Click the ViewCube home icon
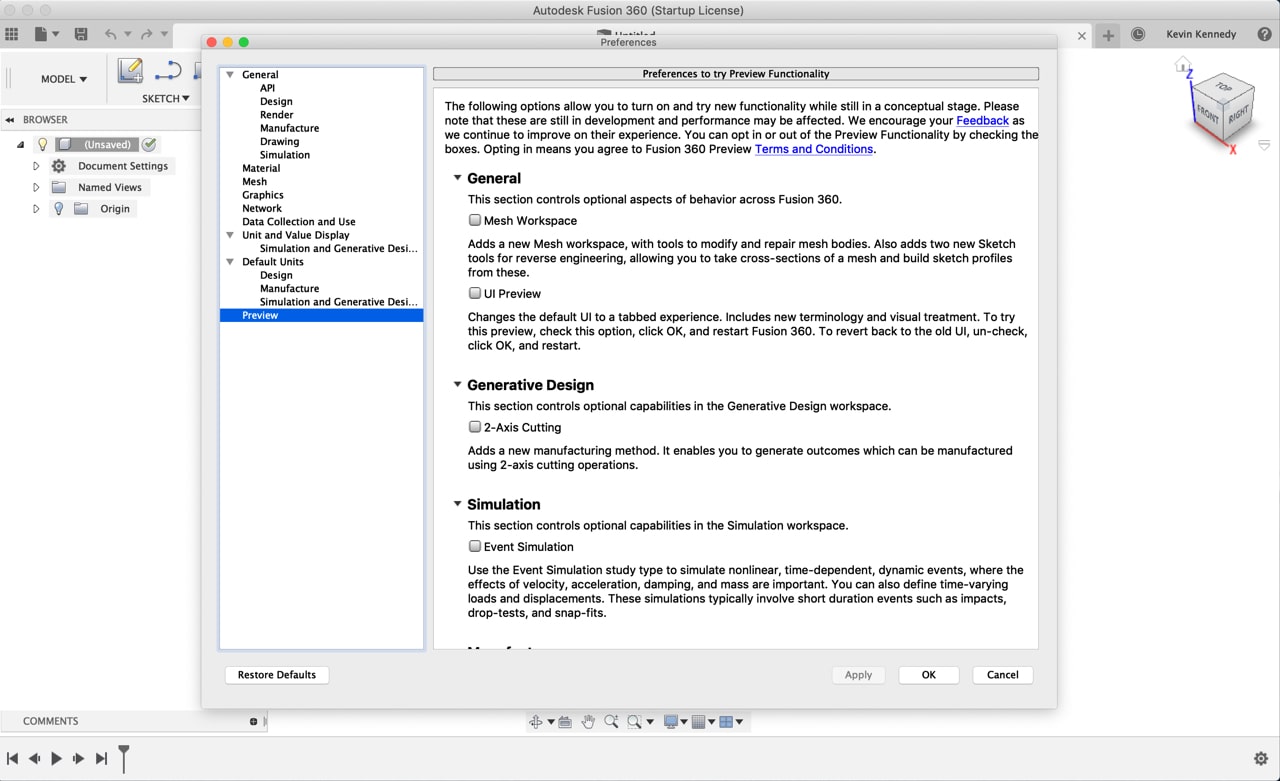1280x781 pixels. click(x=1183, y=64)
